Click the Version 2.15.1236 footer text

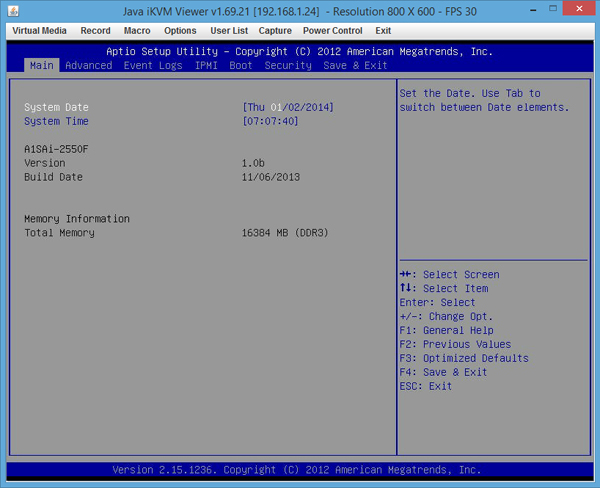tap(297, 470)
